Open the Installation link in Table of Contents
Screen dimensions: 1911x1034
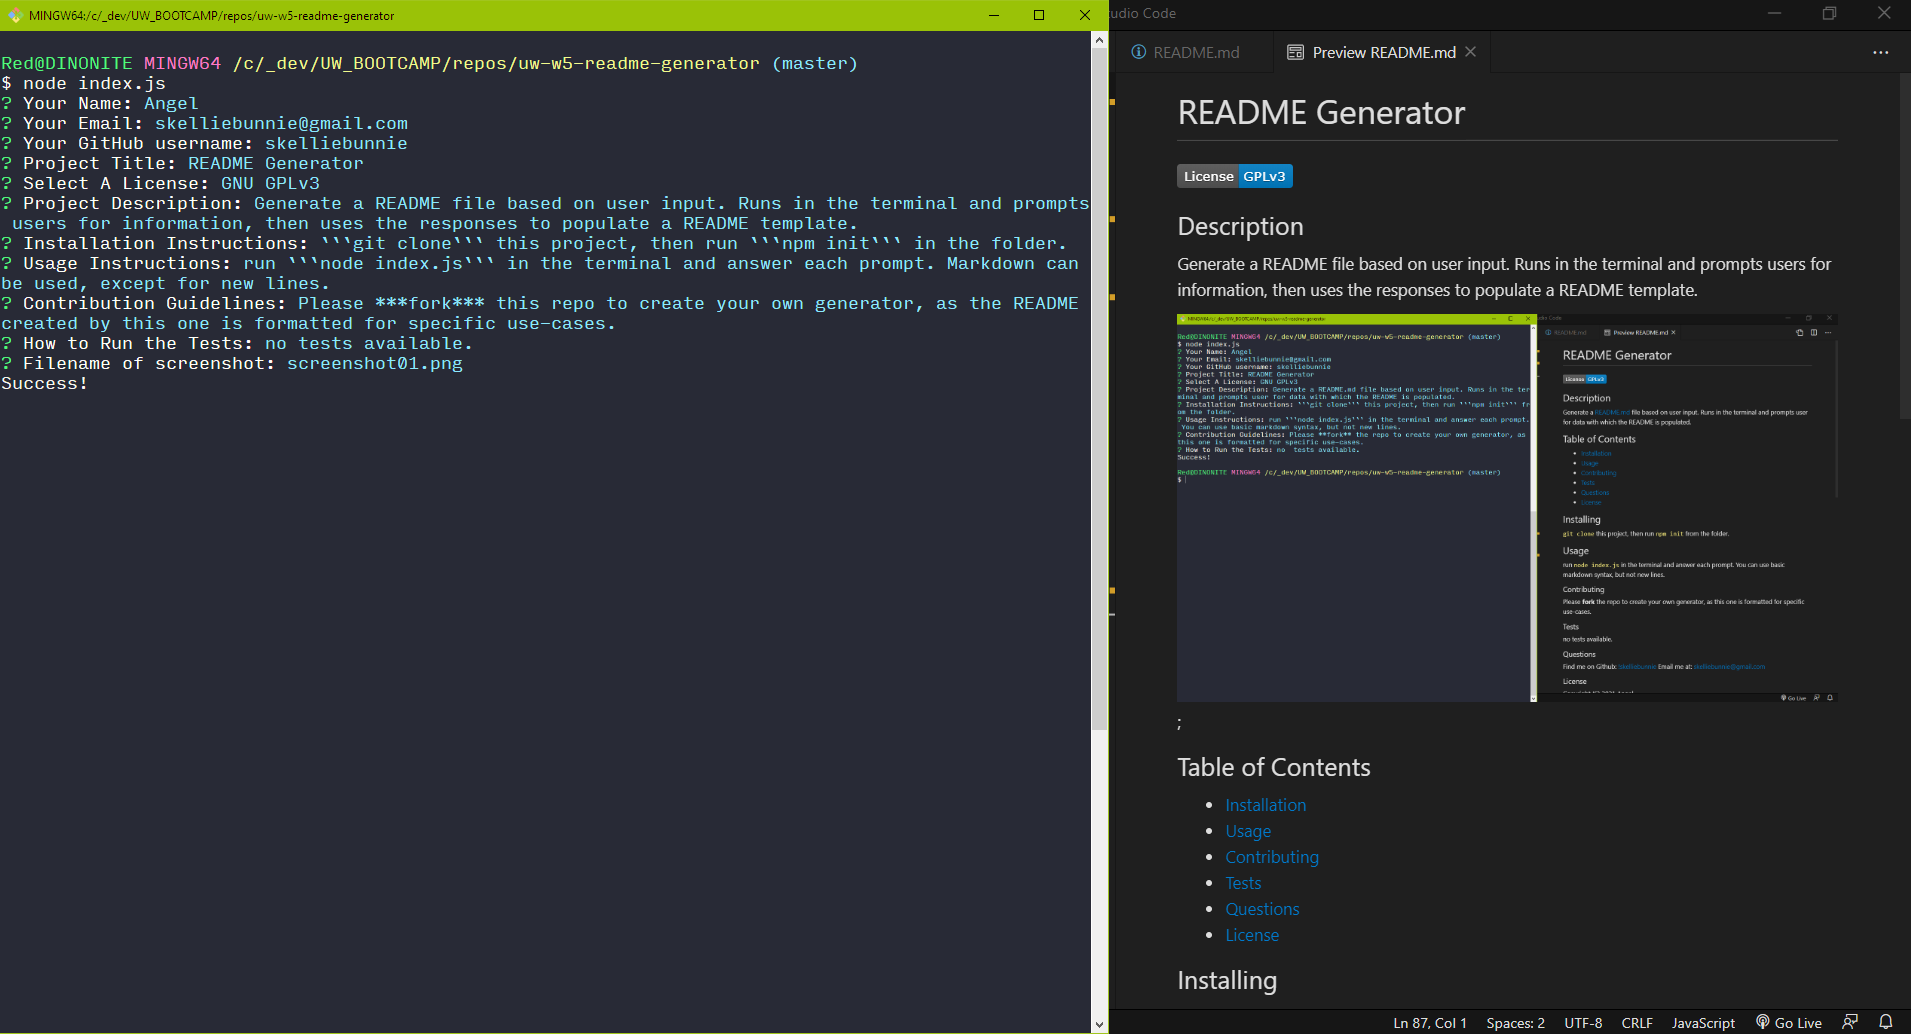[x=1265, y=805]
